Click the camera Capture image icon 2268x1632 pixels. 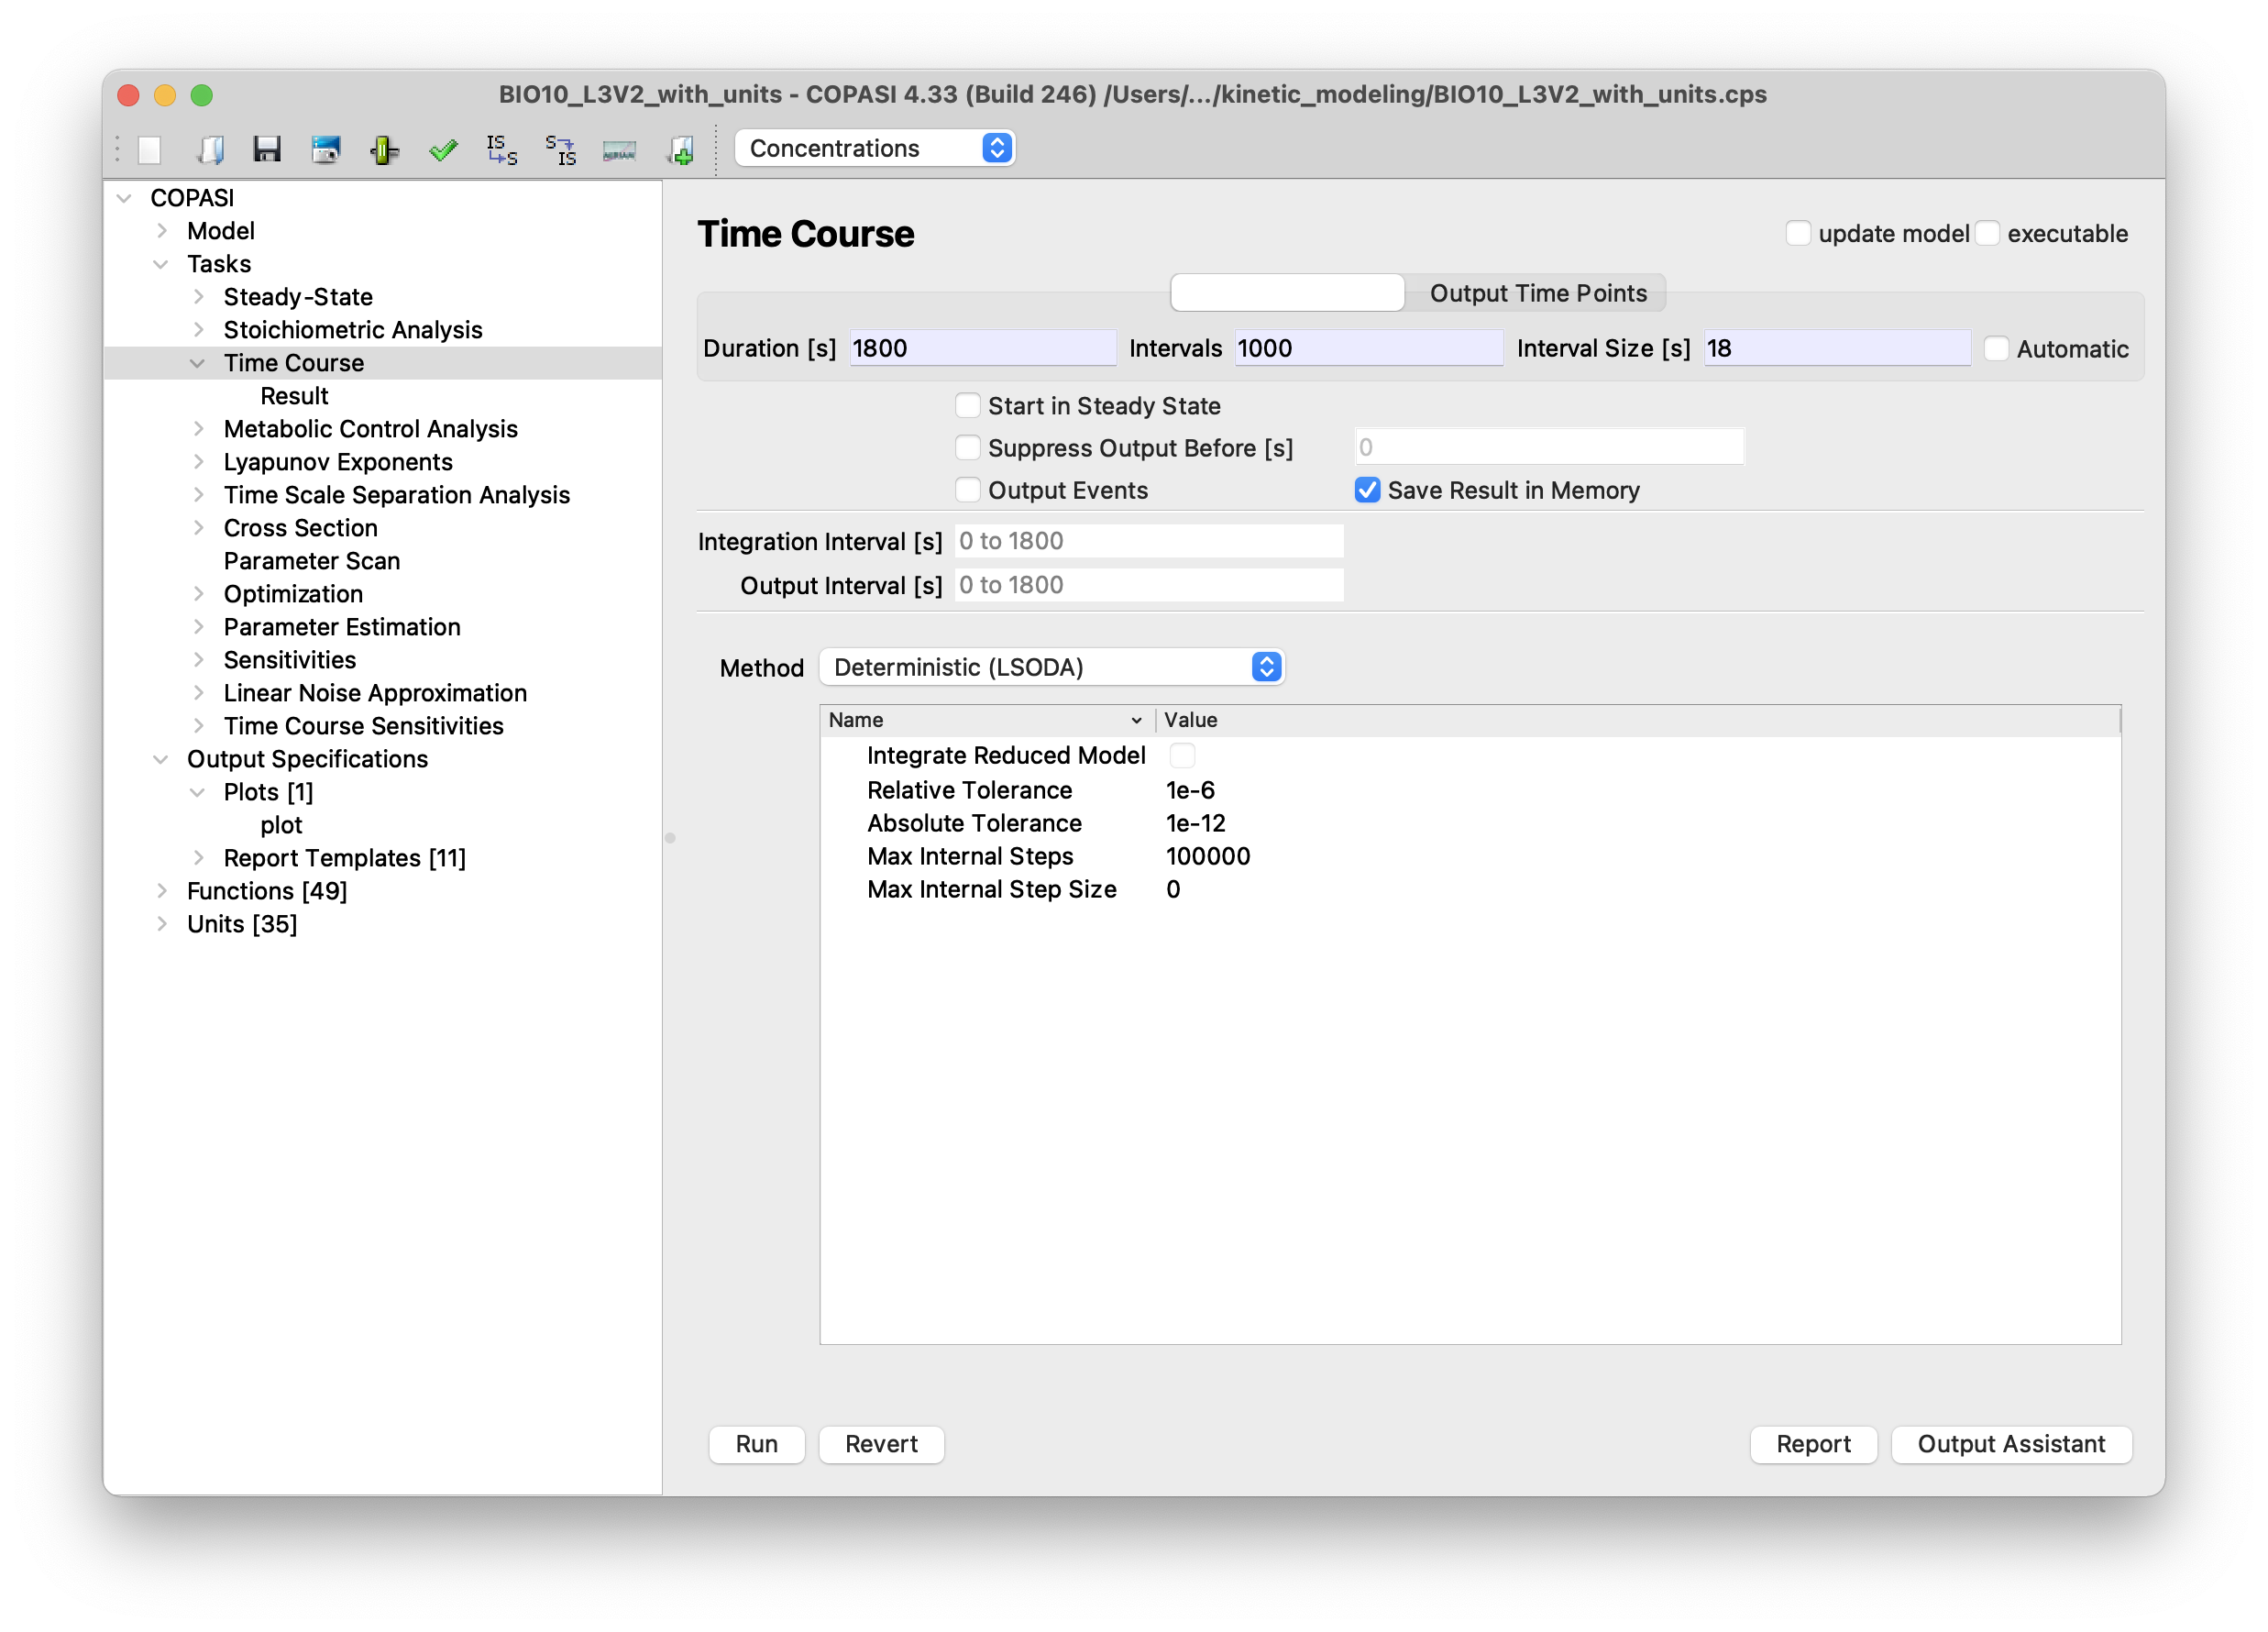326,149
